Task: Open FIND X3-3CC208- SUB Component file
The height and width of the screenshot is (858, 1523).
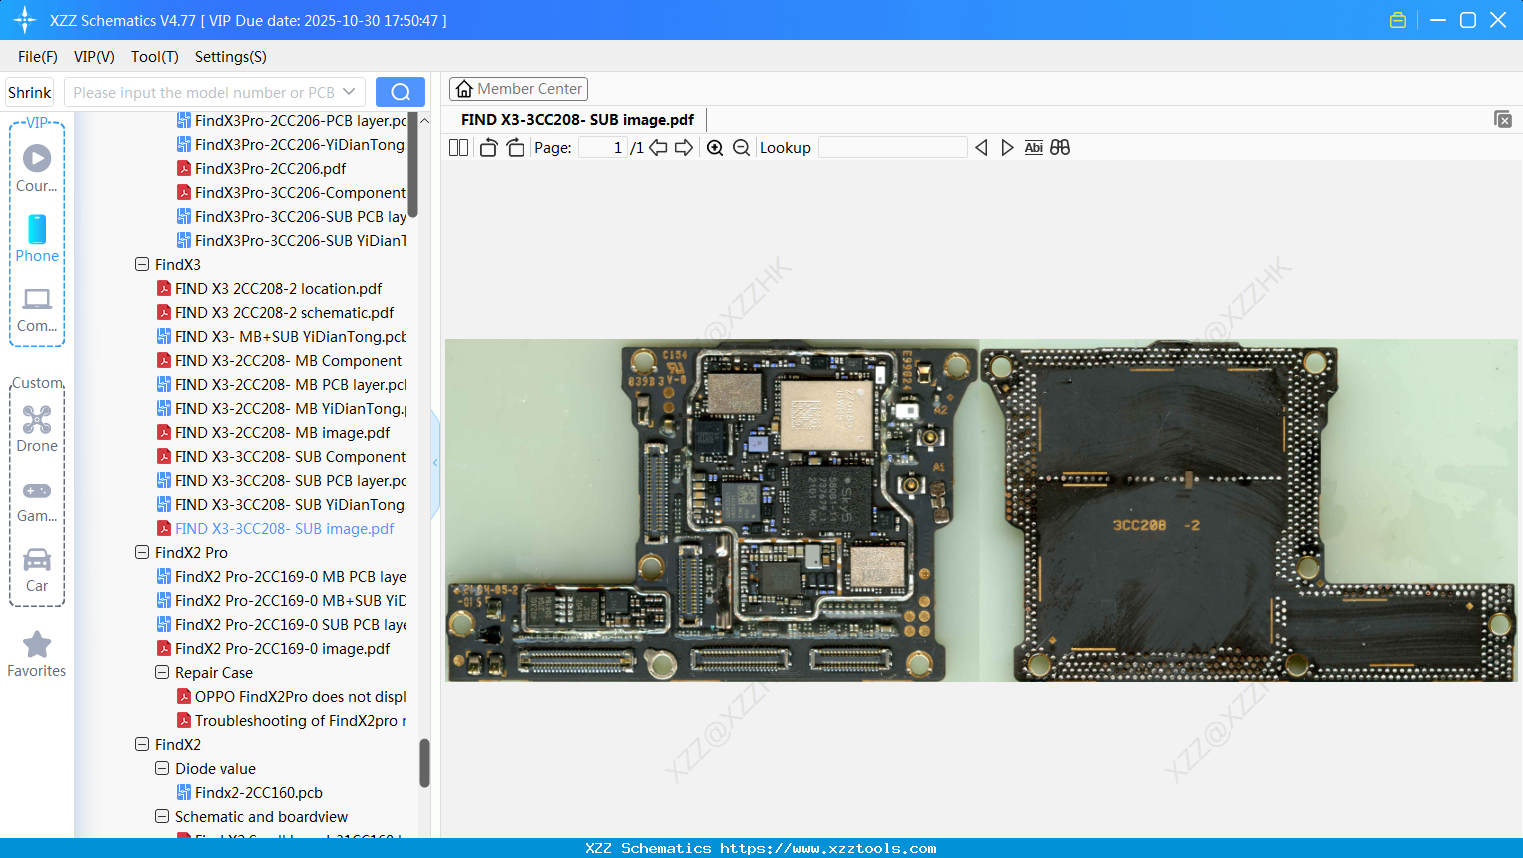Action: tap(281, 457)
